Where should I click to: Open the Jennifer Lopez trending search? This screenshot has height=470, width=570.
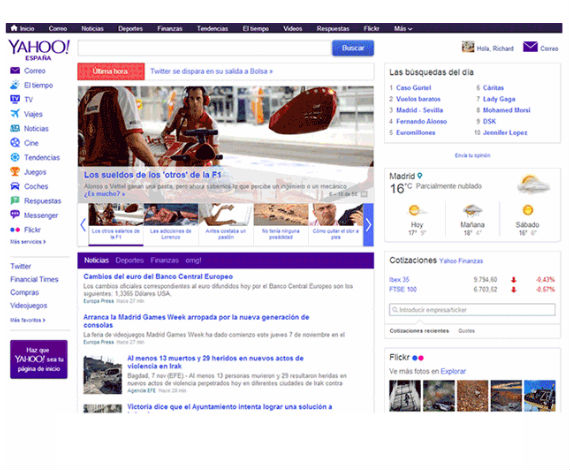pos(505,133)
